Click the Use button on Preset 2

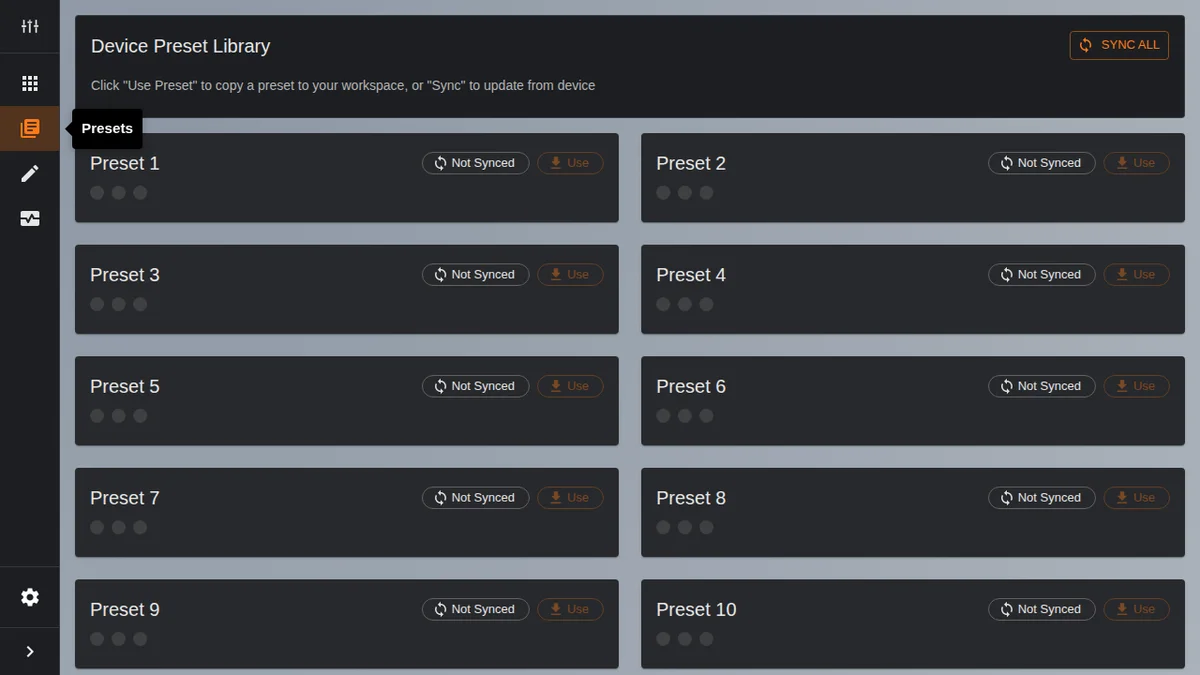point(1136,163)
